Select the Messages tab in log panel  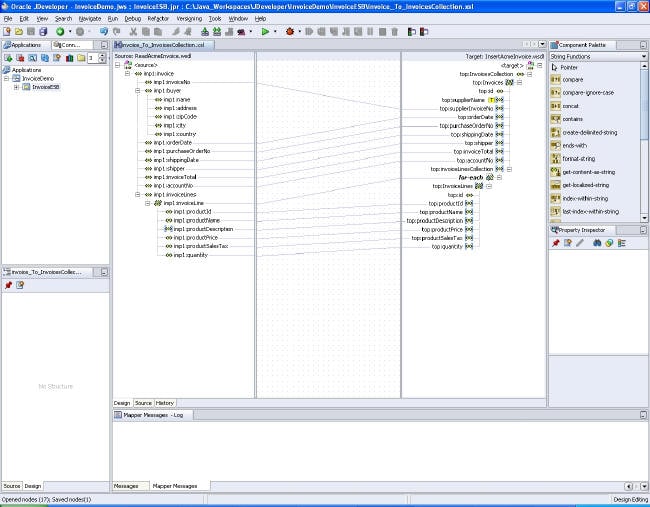[126, 486]
